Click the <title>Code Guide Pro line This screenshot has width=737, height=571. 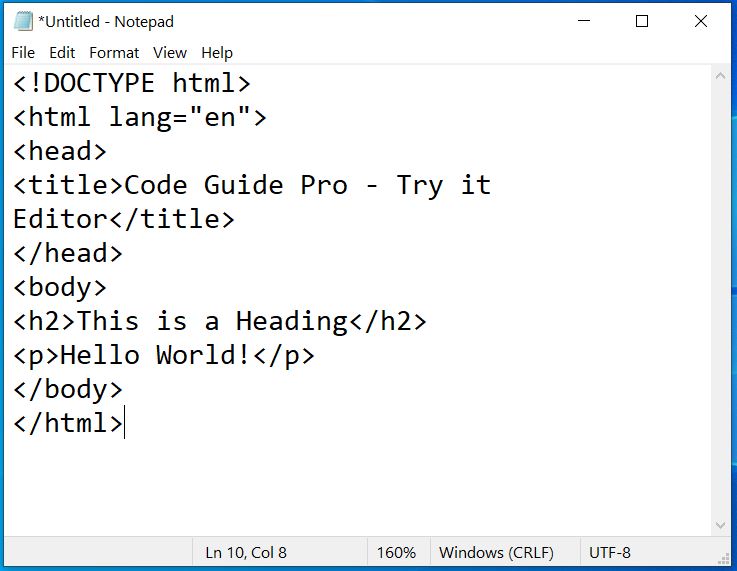point(252,185)
